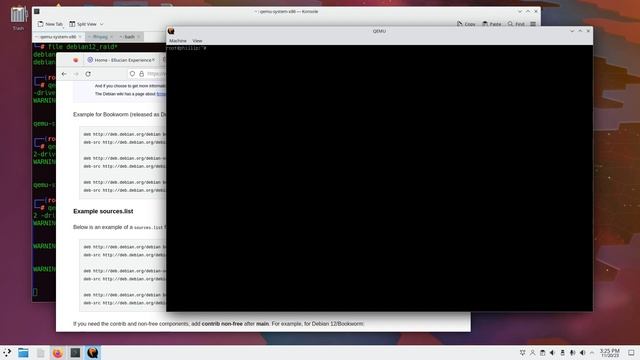Screen dimensions: 640x360
Task: Click the Firefox back arrow button
Action: [x=64, y=74]
